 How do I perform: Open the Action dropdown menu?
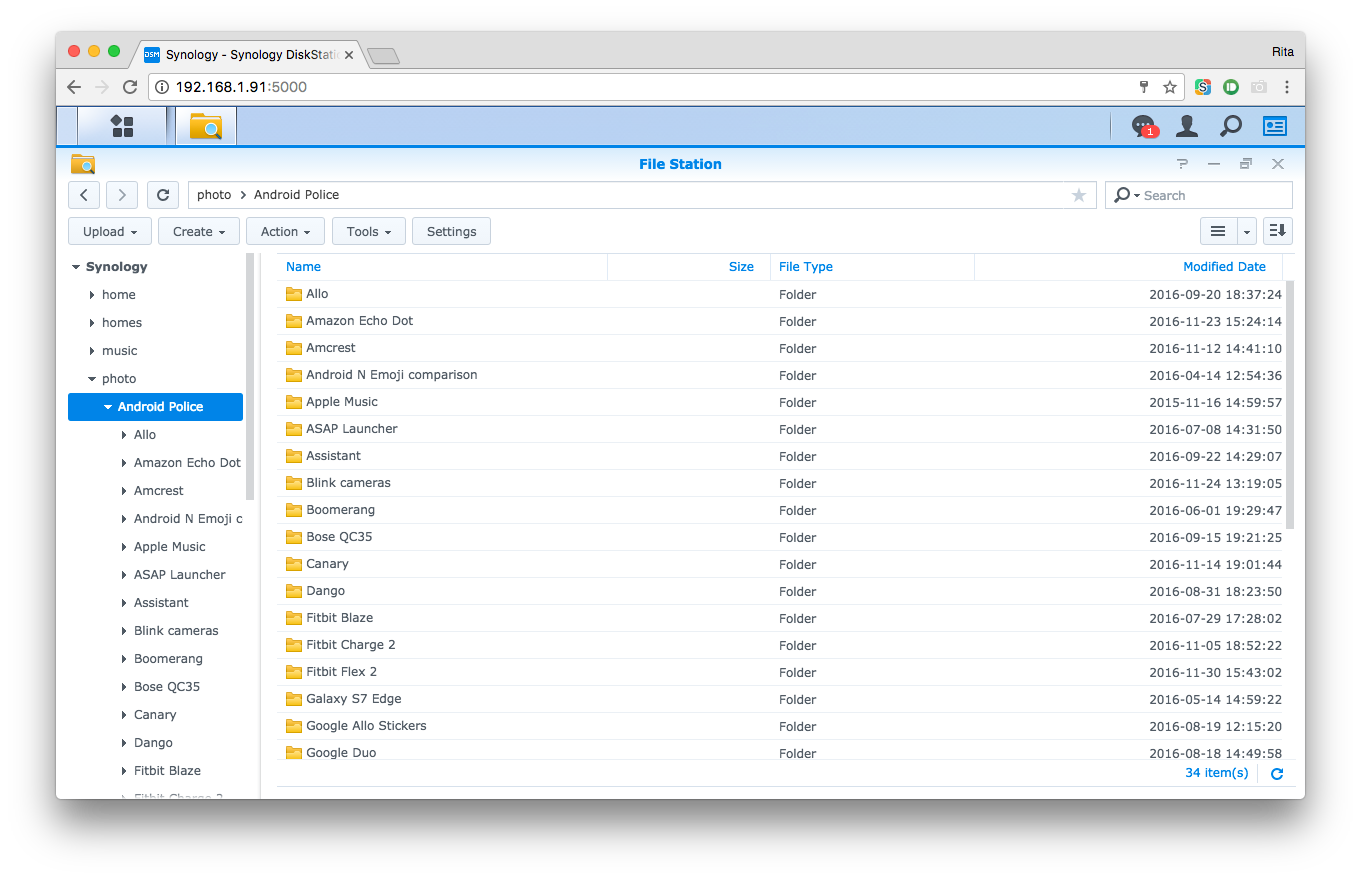click(285, 231)
